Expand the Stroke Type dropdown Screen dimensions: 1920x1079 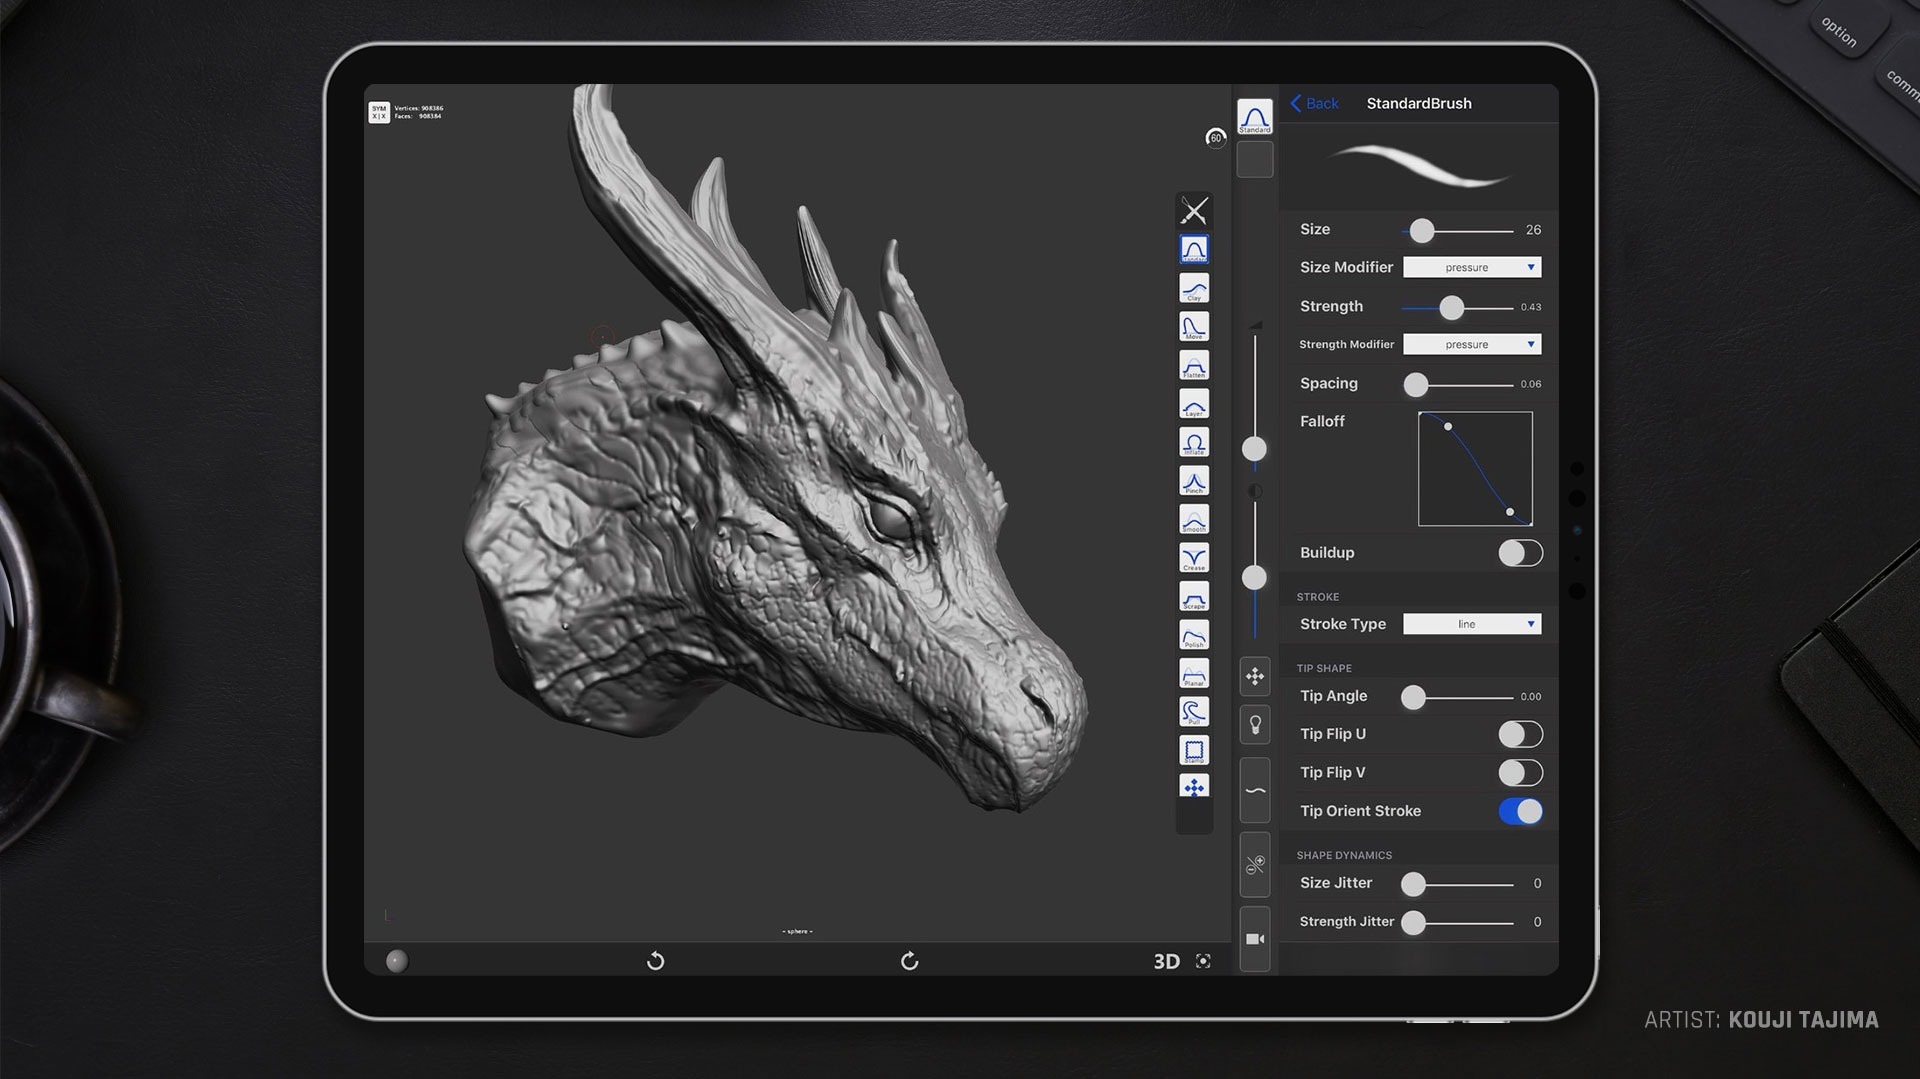click(x=1472, y=624)
